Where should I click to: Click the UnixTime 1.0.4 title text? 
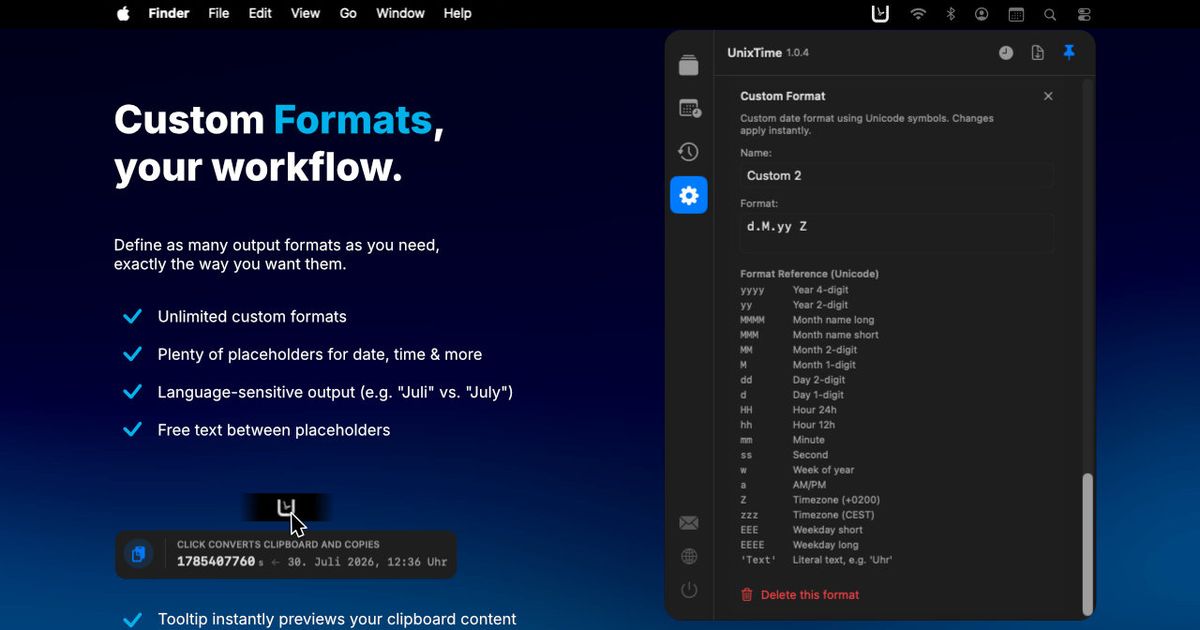[x=768, y=52]
